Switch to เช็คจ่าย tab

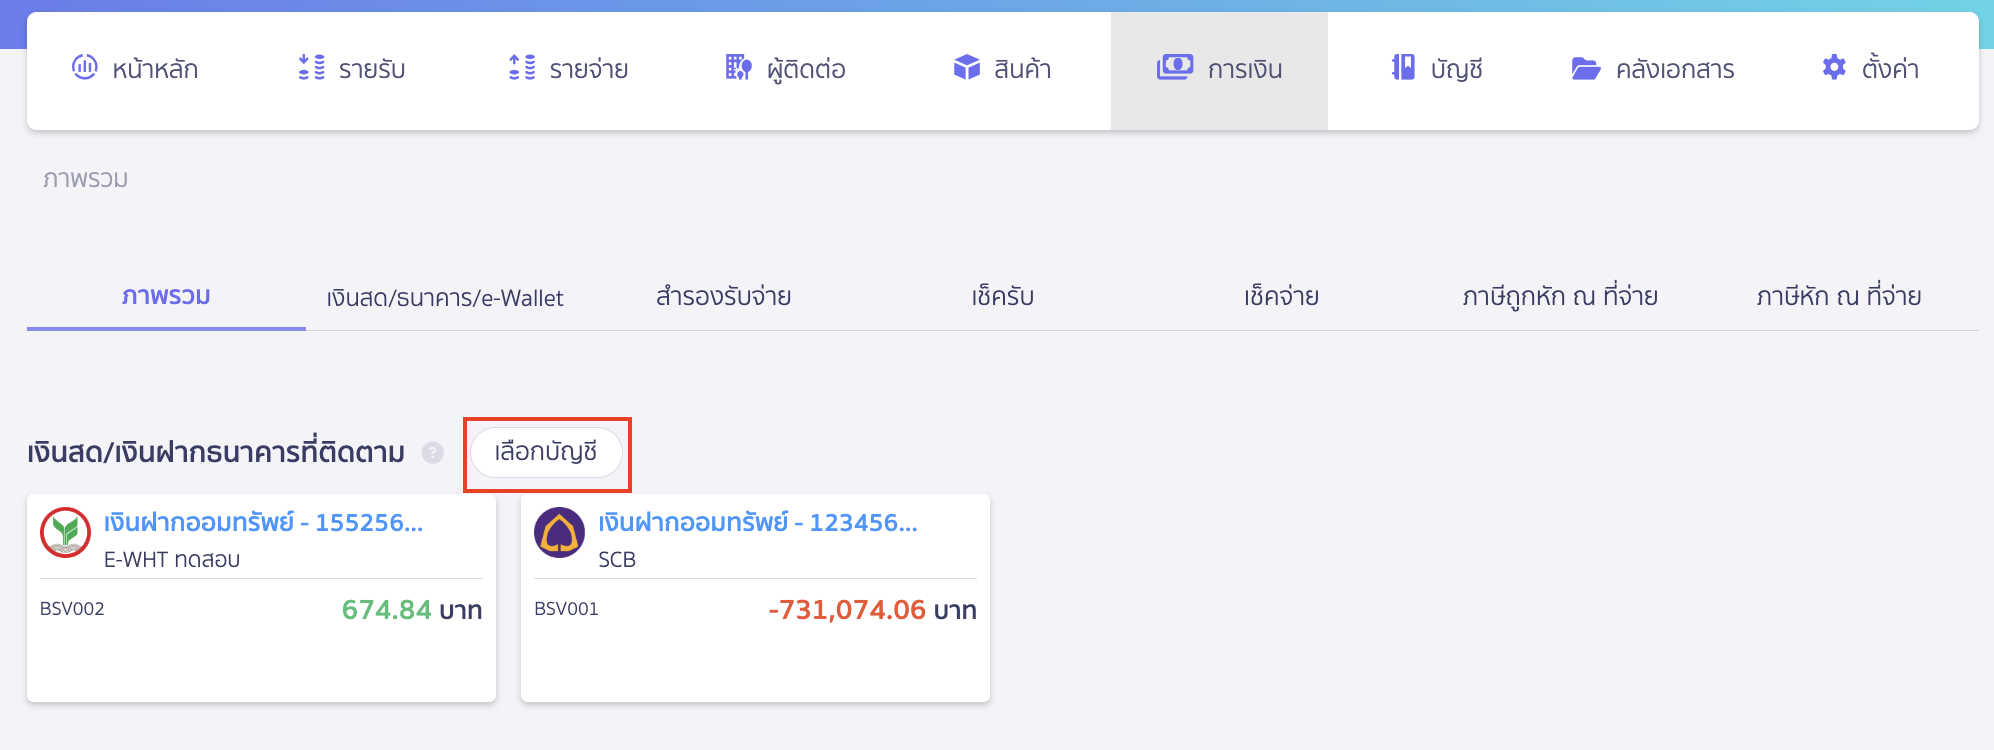click(1282, 297)
